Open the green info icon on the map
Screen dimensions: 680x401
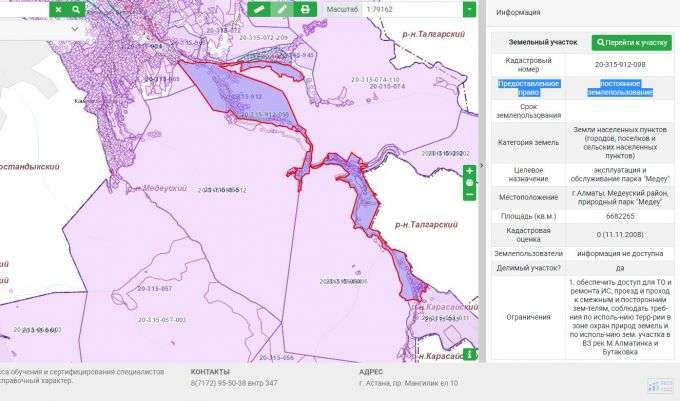tap(470, 353)
